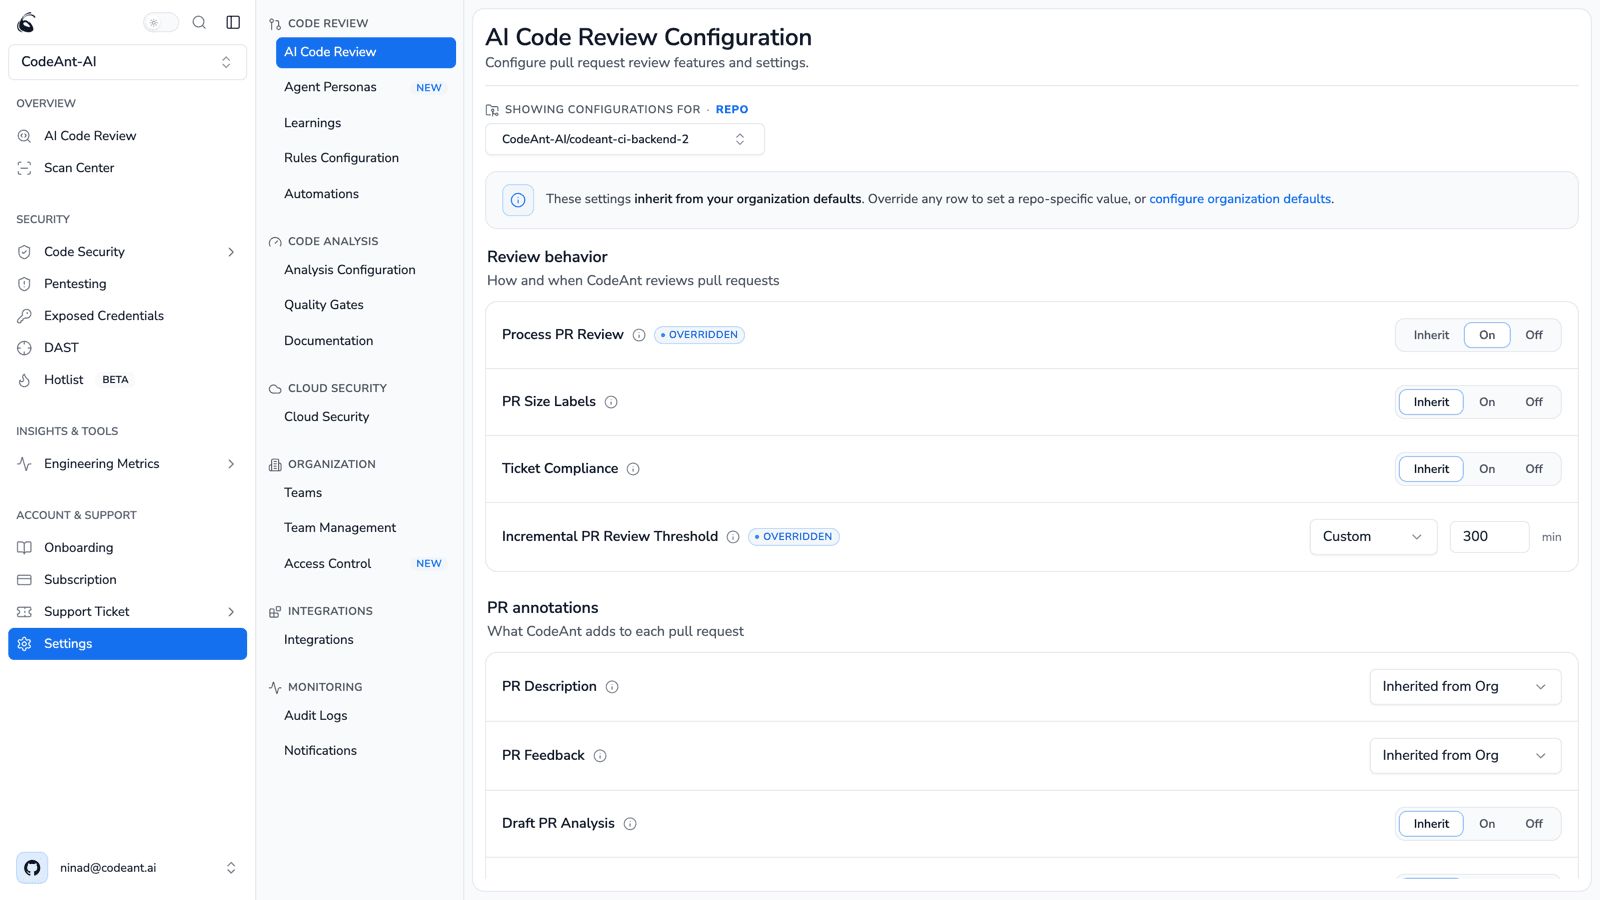Open the CodeAnt-AI organization switcher
Screen dimensions: 1600x900
click(127, 62)
